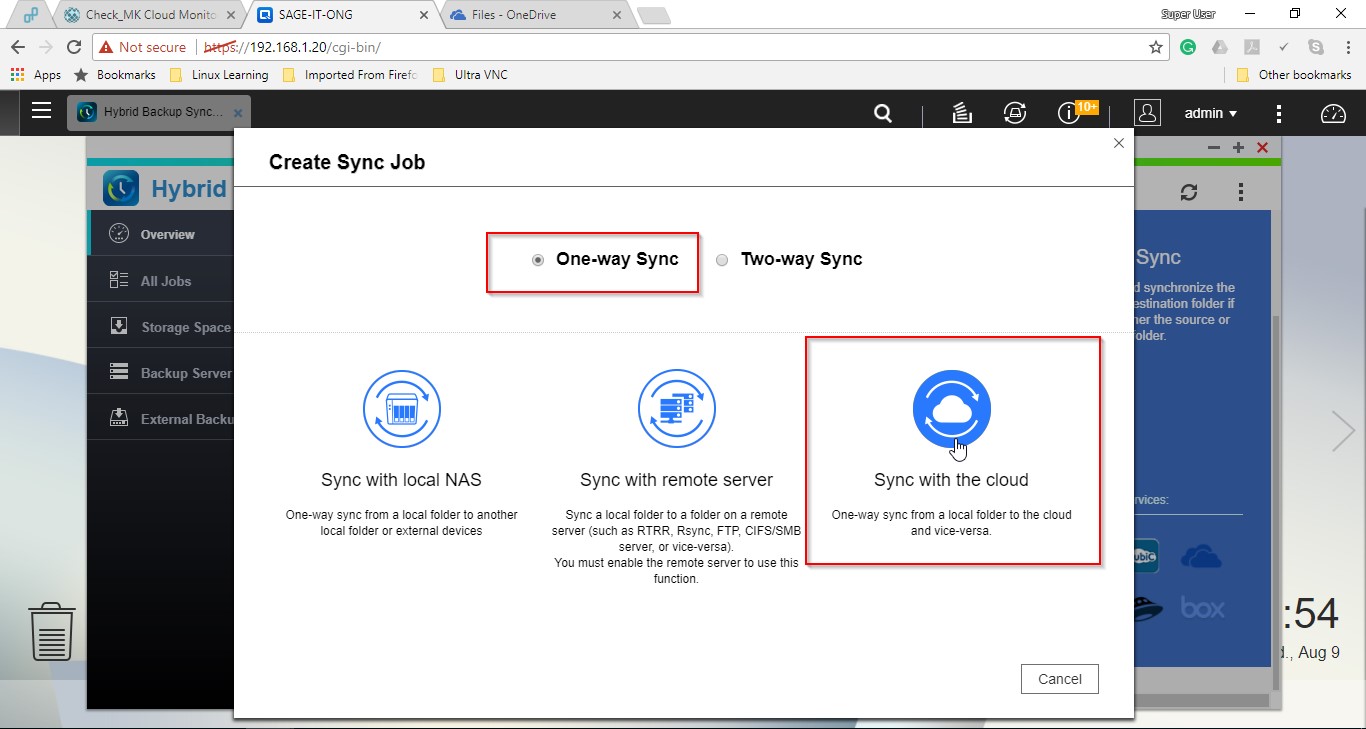Open the QTS dashboard gauge icon
Screen dimensions: 1366x729
(x=1333, y=113)
